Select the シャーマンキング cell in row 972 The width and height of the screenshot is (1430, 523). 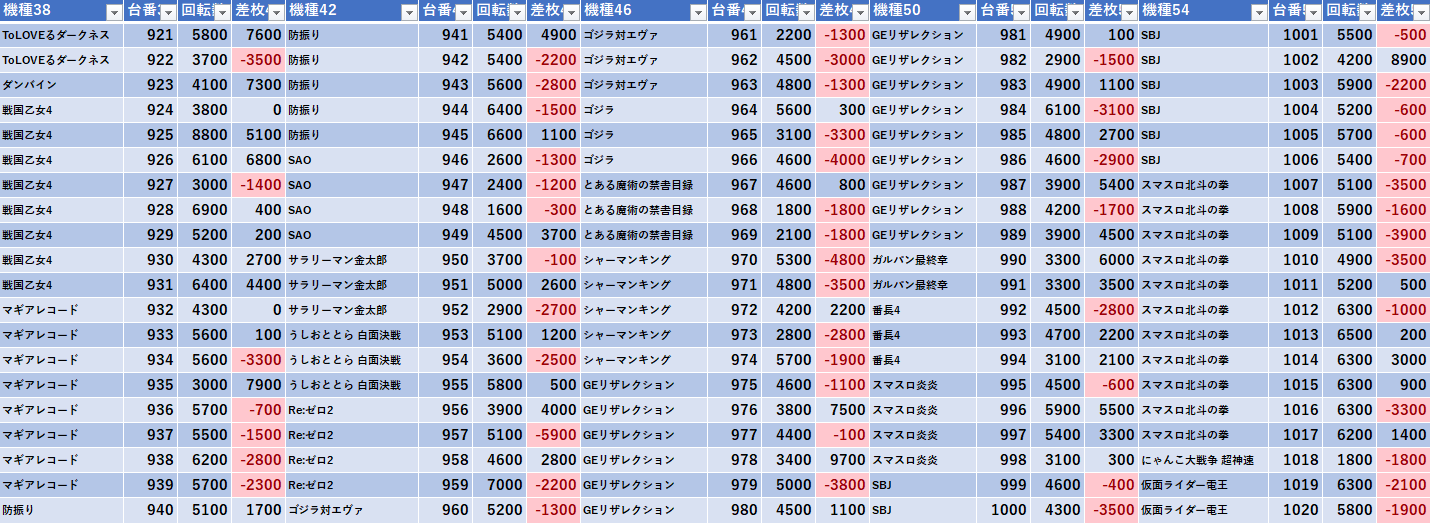(x=644, y=310)
